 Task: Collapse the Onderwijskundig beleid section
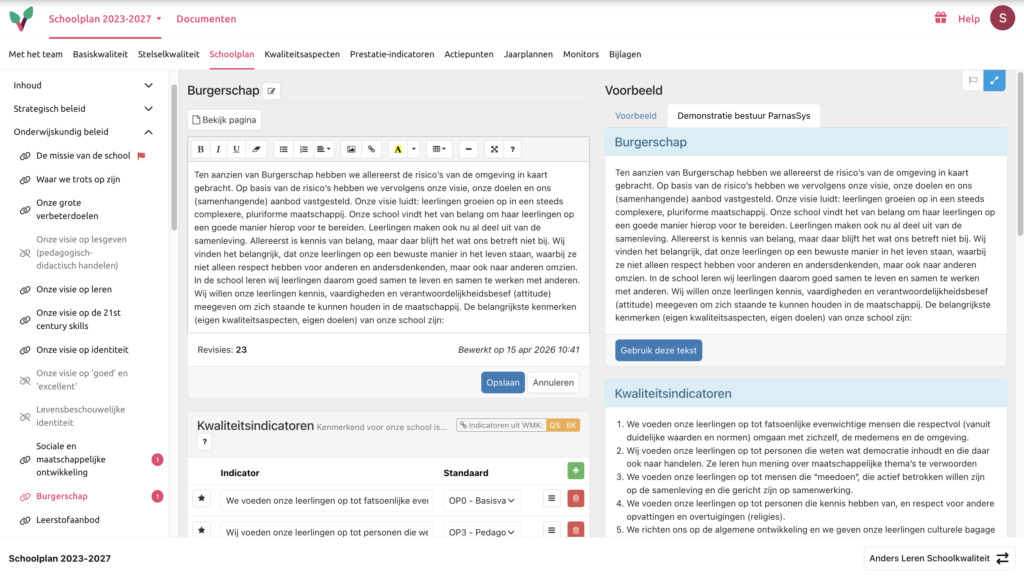pyautogui.click(x=84, y=132)
